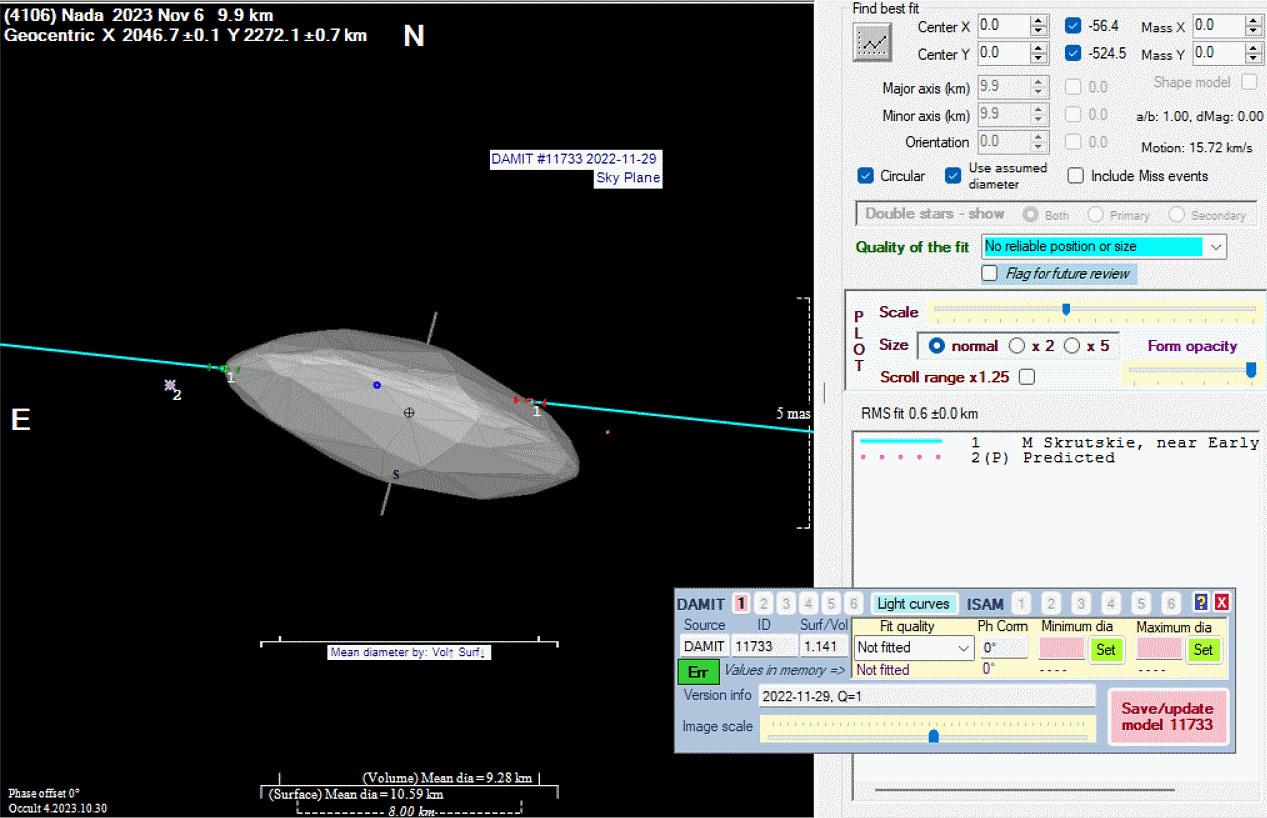Click Save/update model 11733 button

(x=1167, y=716)
